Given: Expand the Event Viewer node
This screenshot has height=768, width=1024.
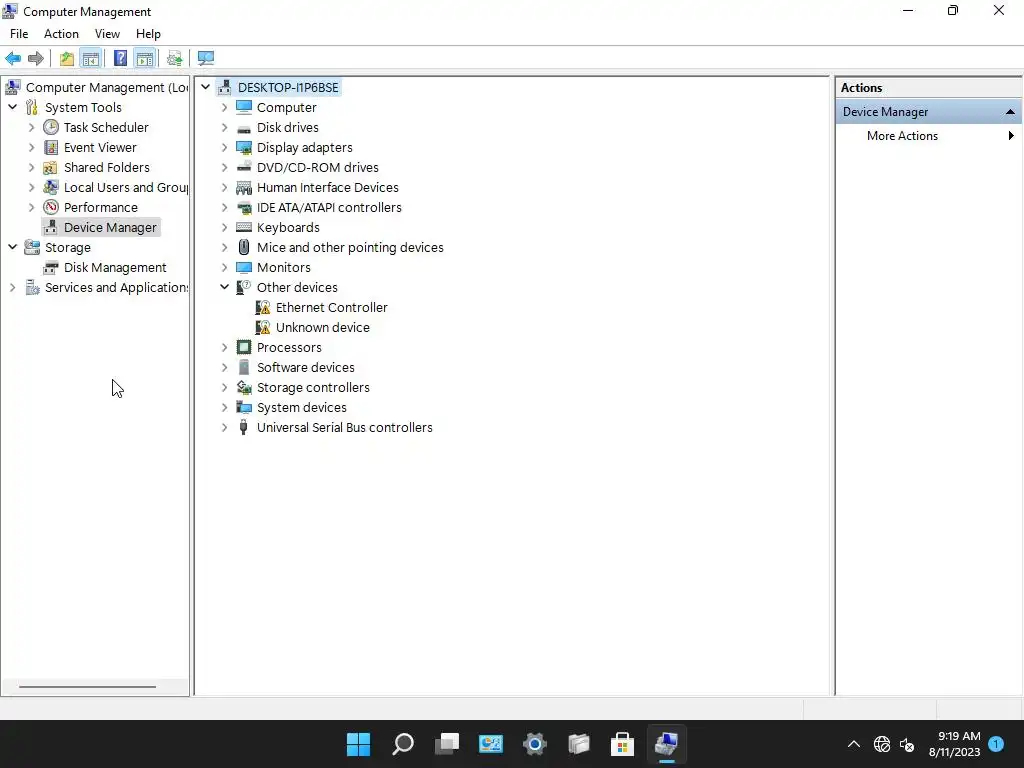Looking at the screenshot, I should coord(31,148).
